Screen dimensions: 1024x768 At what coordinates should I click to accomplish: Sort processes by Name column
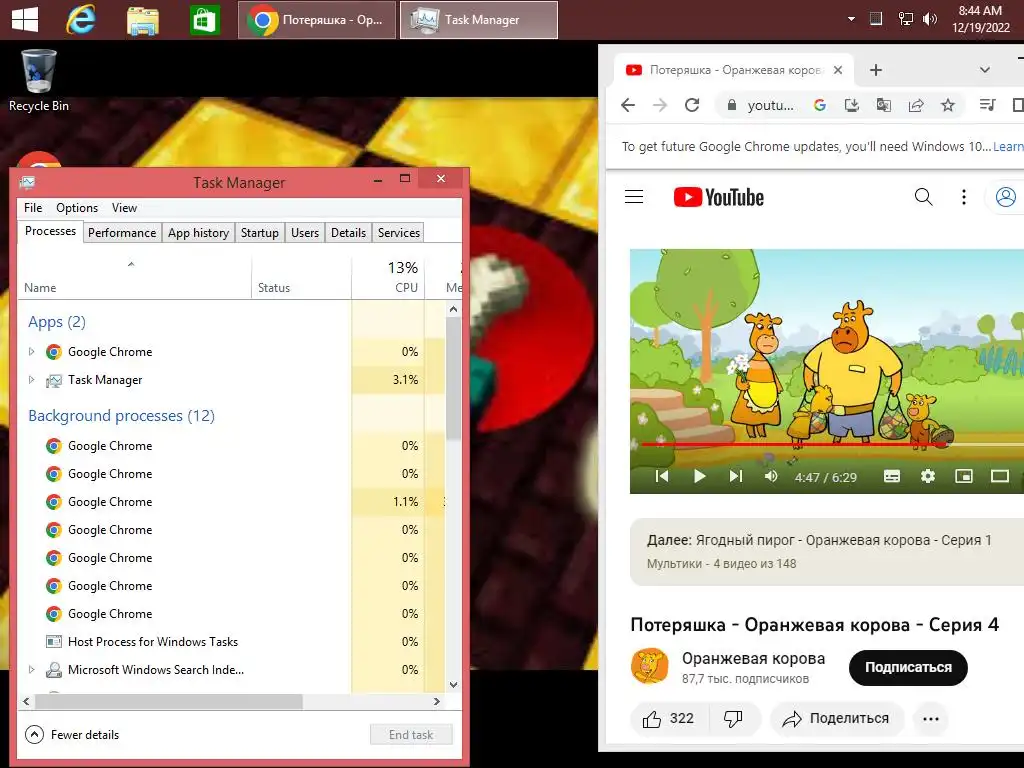coord(134,278)
